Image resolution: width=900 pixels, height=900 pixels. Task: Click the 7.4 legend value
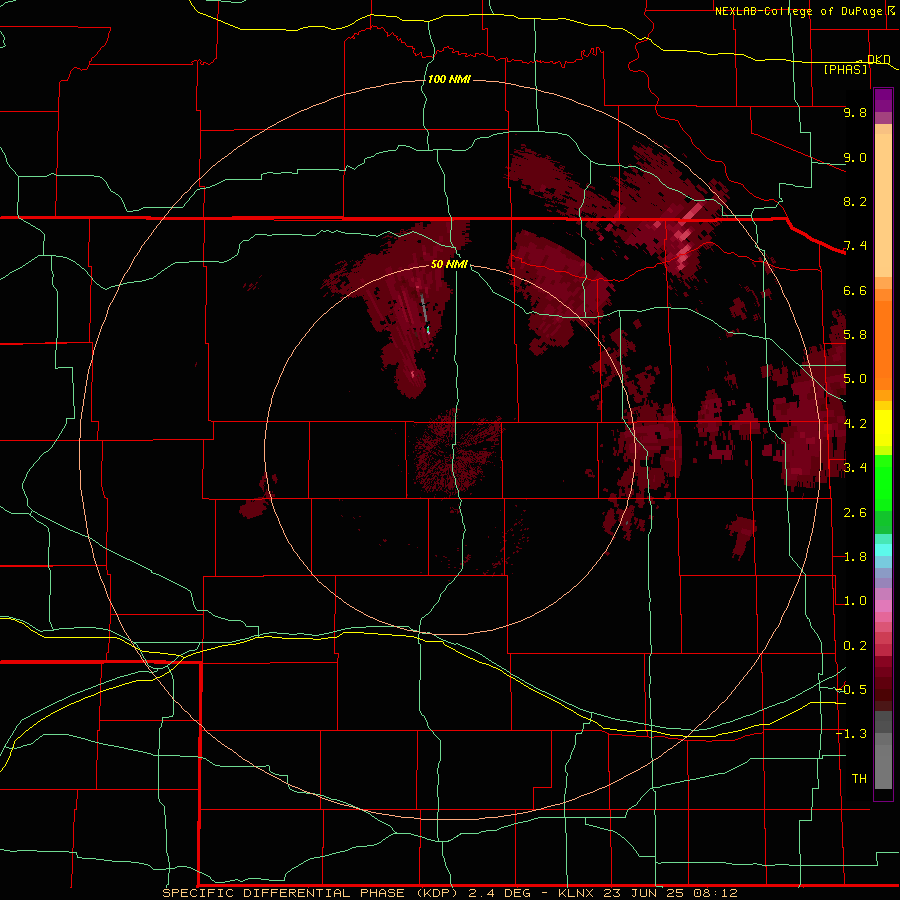tap(855, 246)
